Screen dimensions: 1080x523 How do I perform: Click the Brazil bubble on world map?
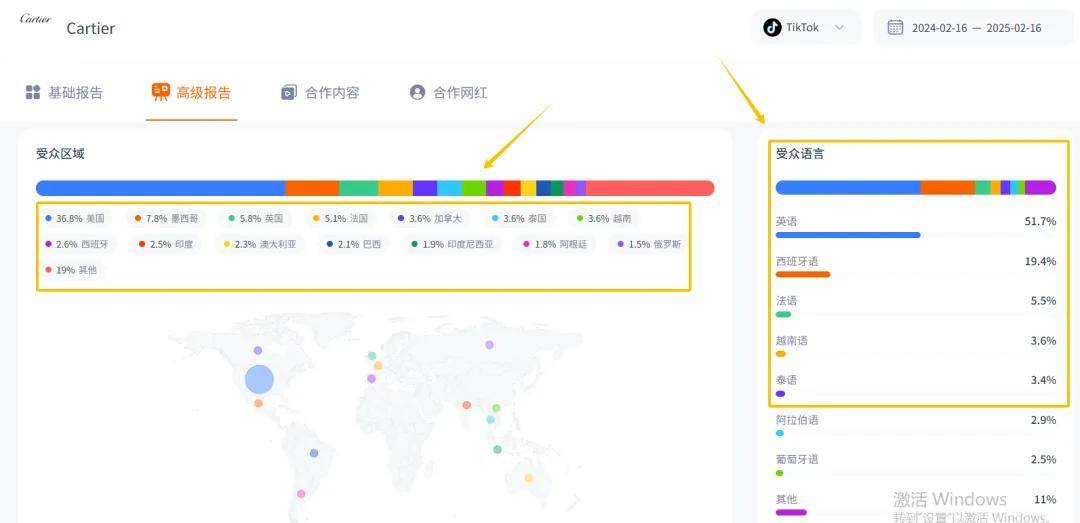[x=314, y=453]
